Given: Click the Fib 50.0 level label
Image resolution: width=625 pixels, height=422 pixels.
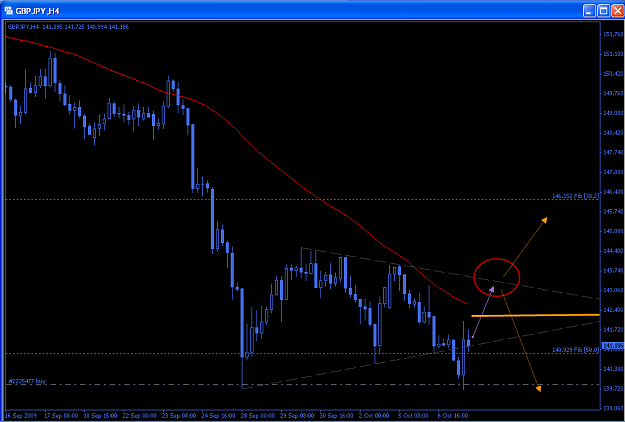Looking at the screenshot, I should click(576, 350).
